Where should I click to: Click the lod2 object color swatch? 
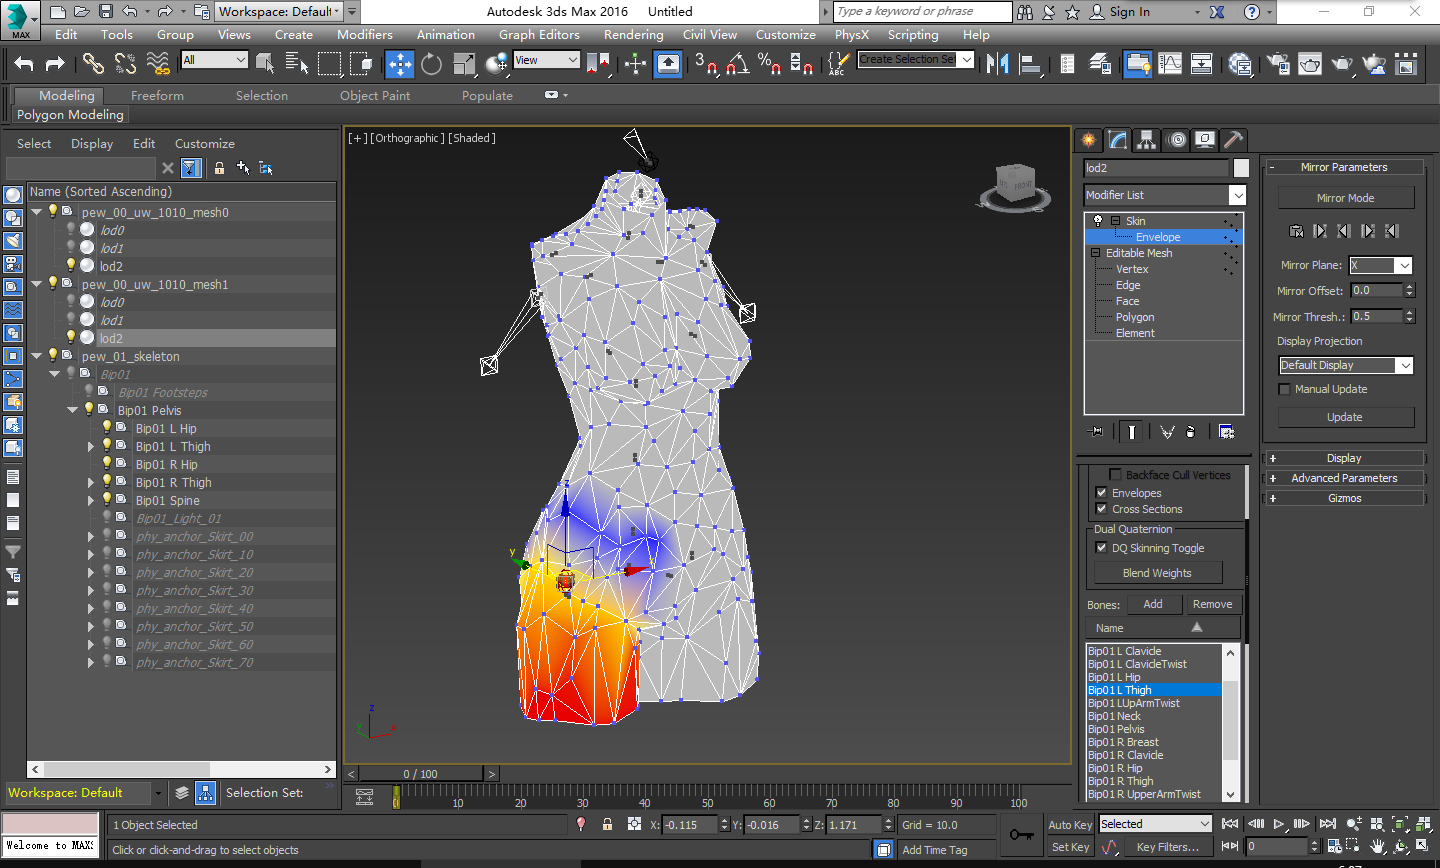[1241, 168]
